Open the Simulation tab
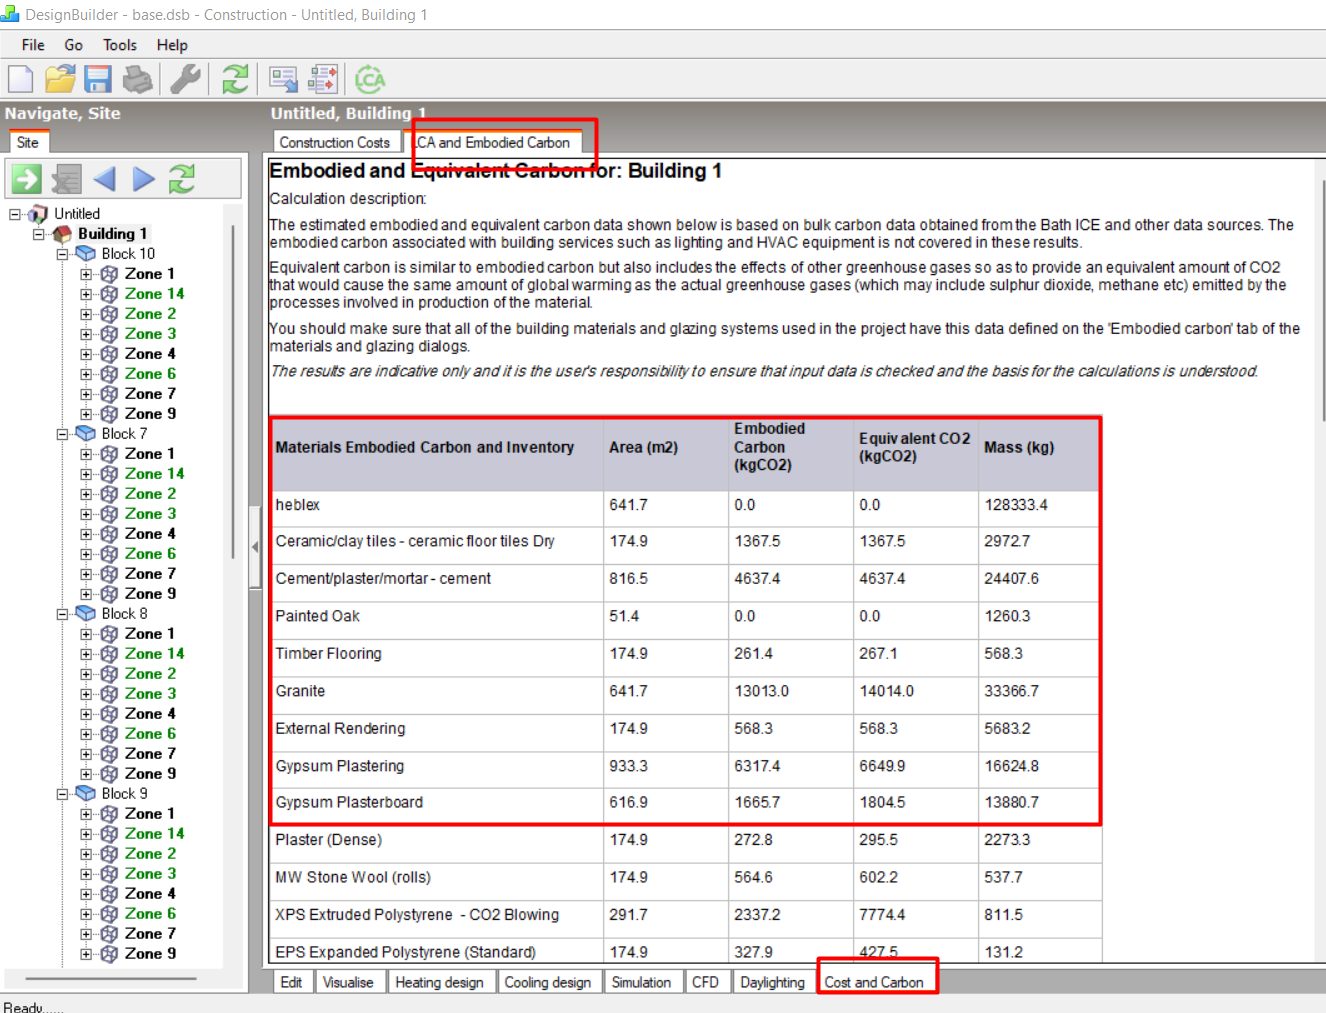The height and width of the screenshot is (1013, 1326). point(641,982)
